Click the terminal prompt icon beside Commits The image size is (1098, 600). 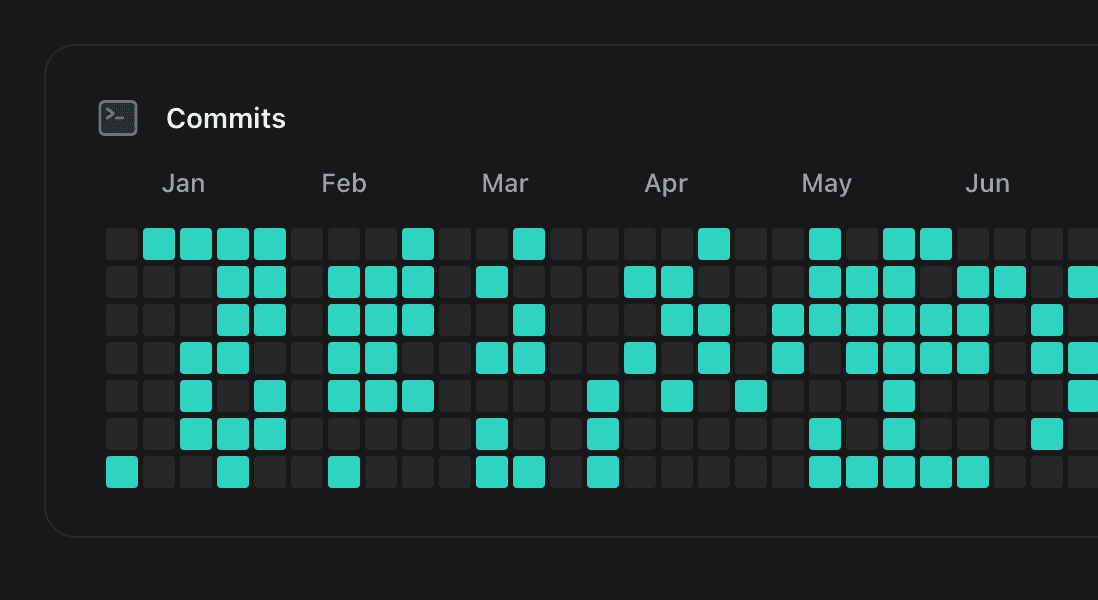click(118, 117)
